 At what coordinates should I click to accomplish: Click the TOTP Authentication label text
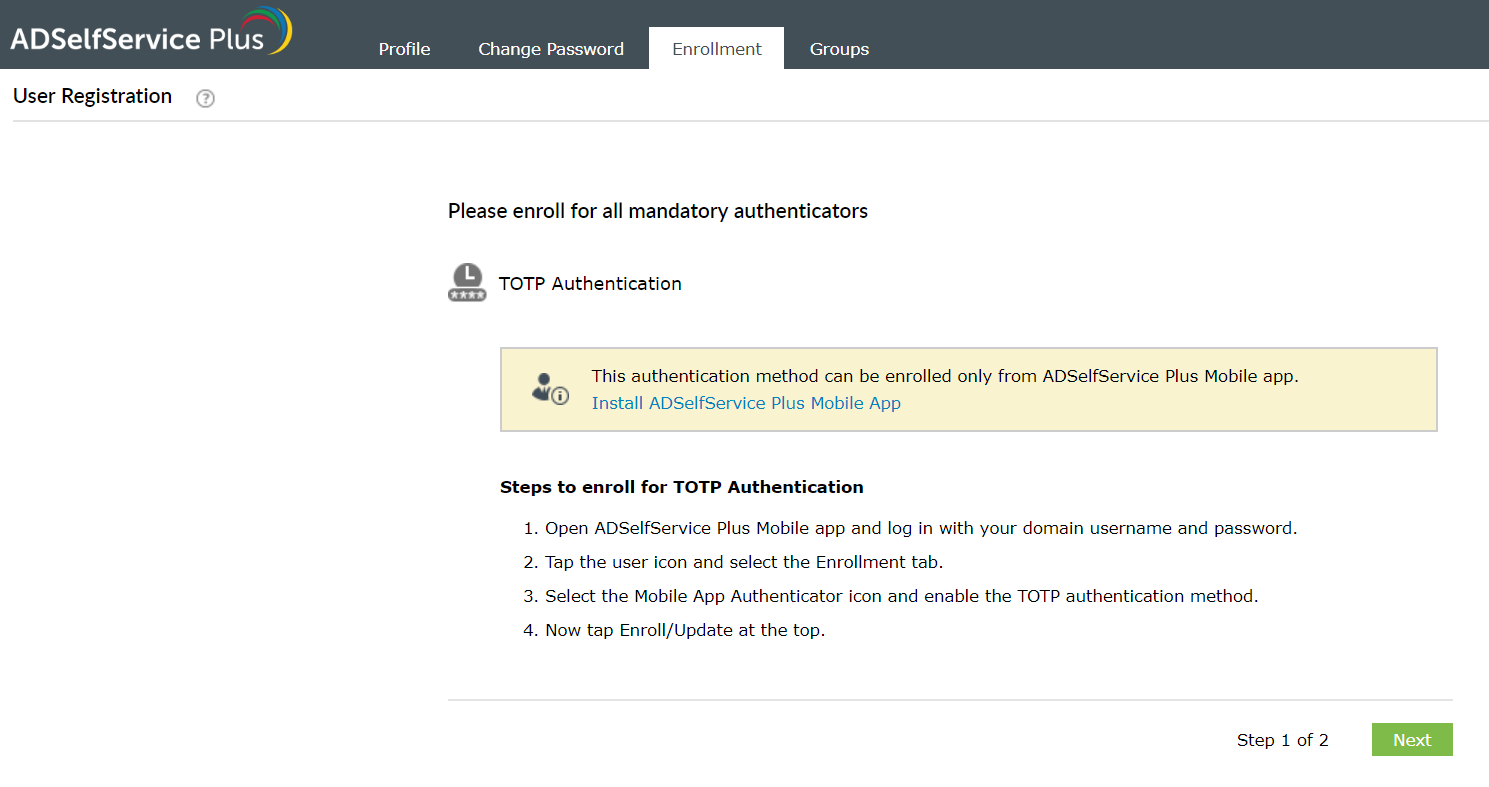pos(590,283)
